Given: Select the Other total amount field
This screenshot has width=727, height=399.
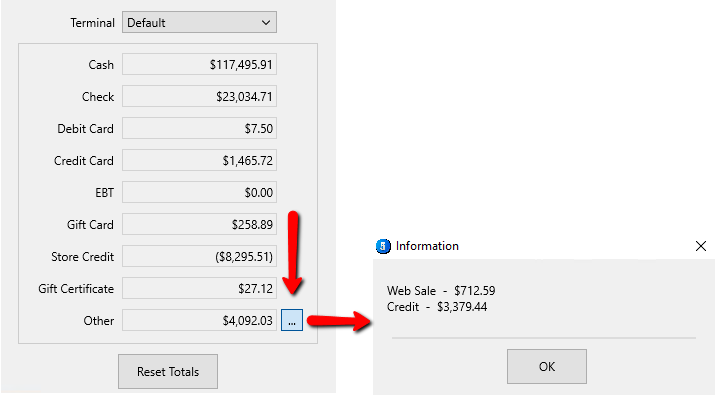Looking at the screenshot, I should [199, 320].
